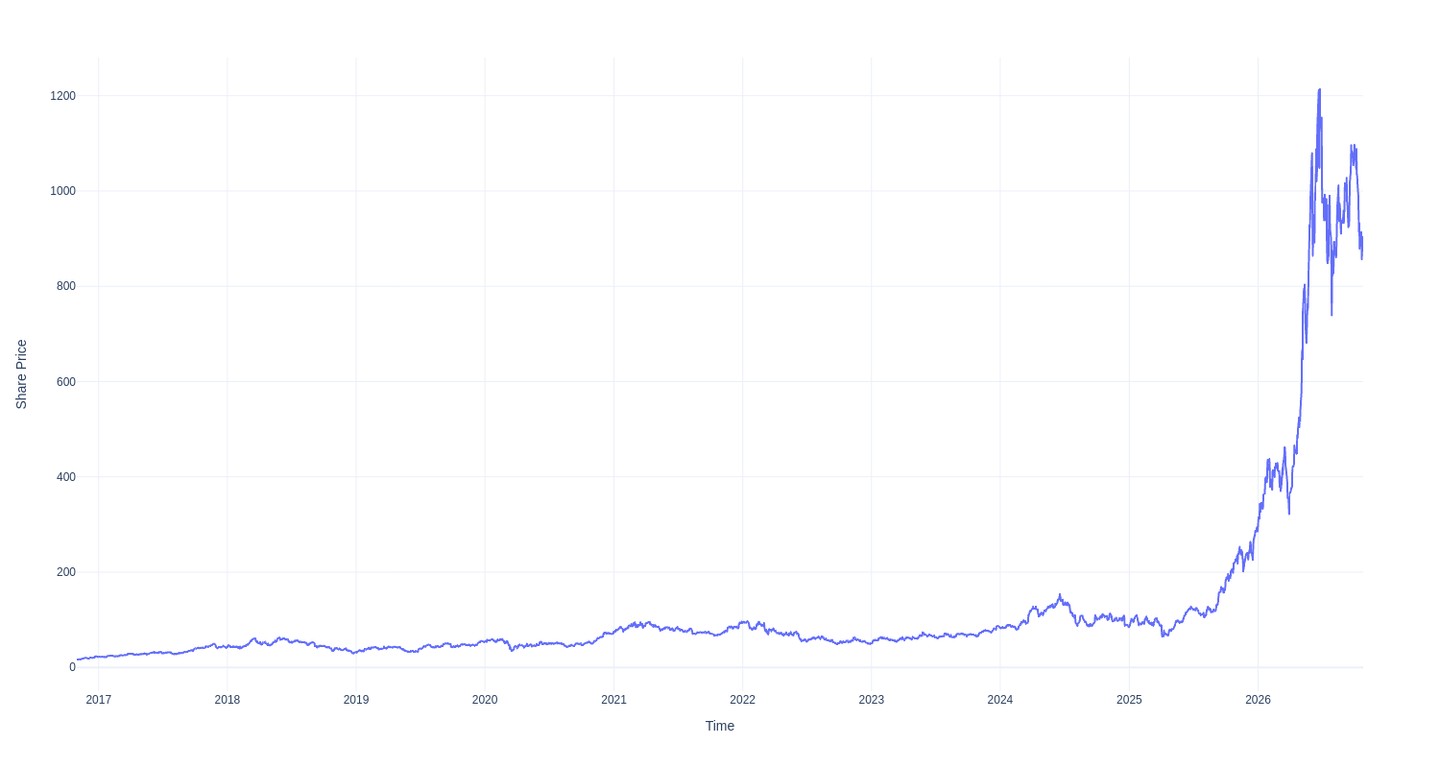Select the 2026 year tick label

point(1258,700)
